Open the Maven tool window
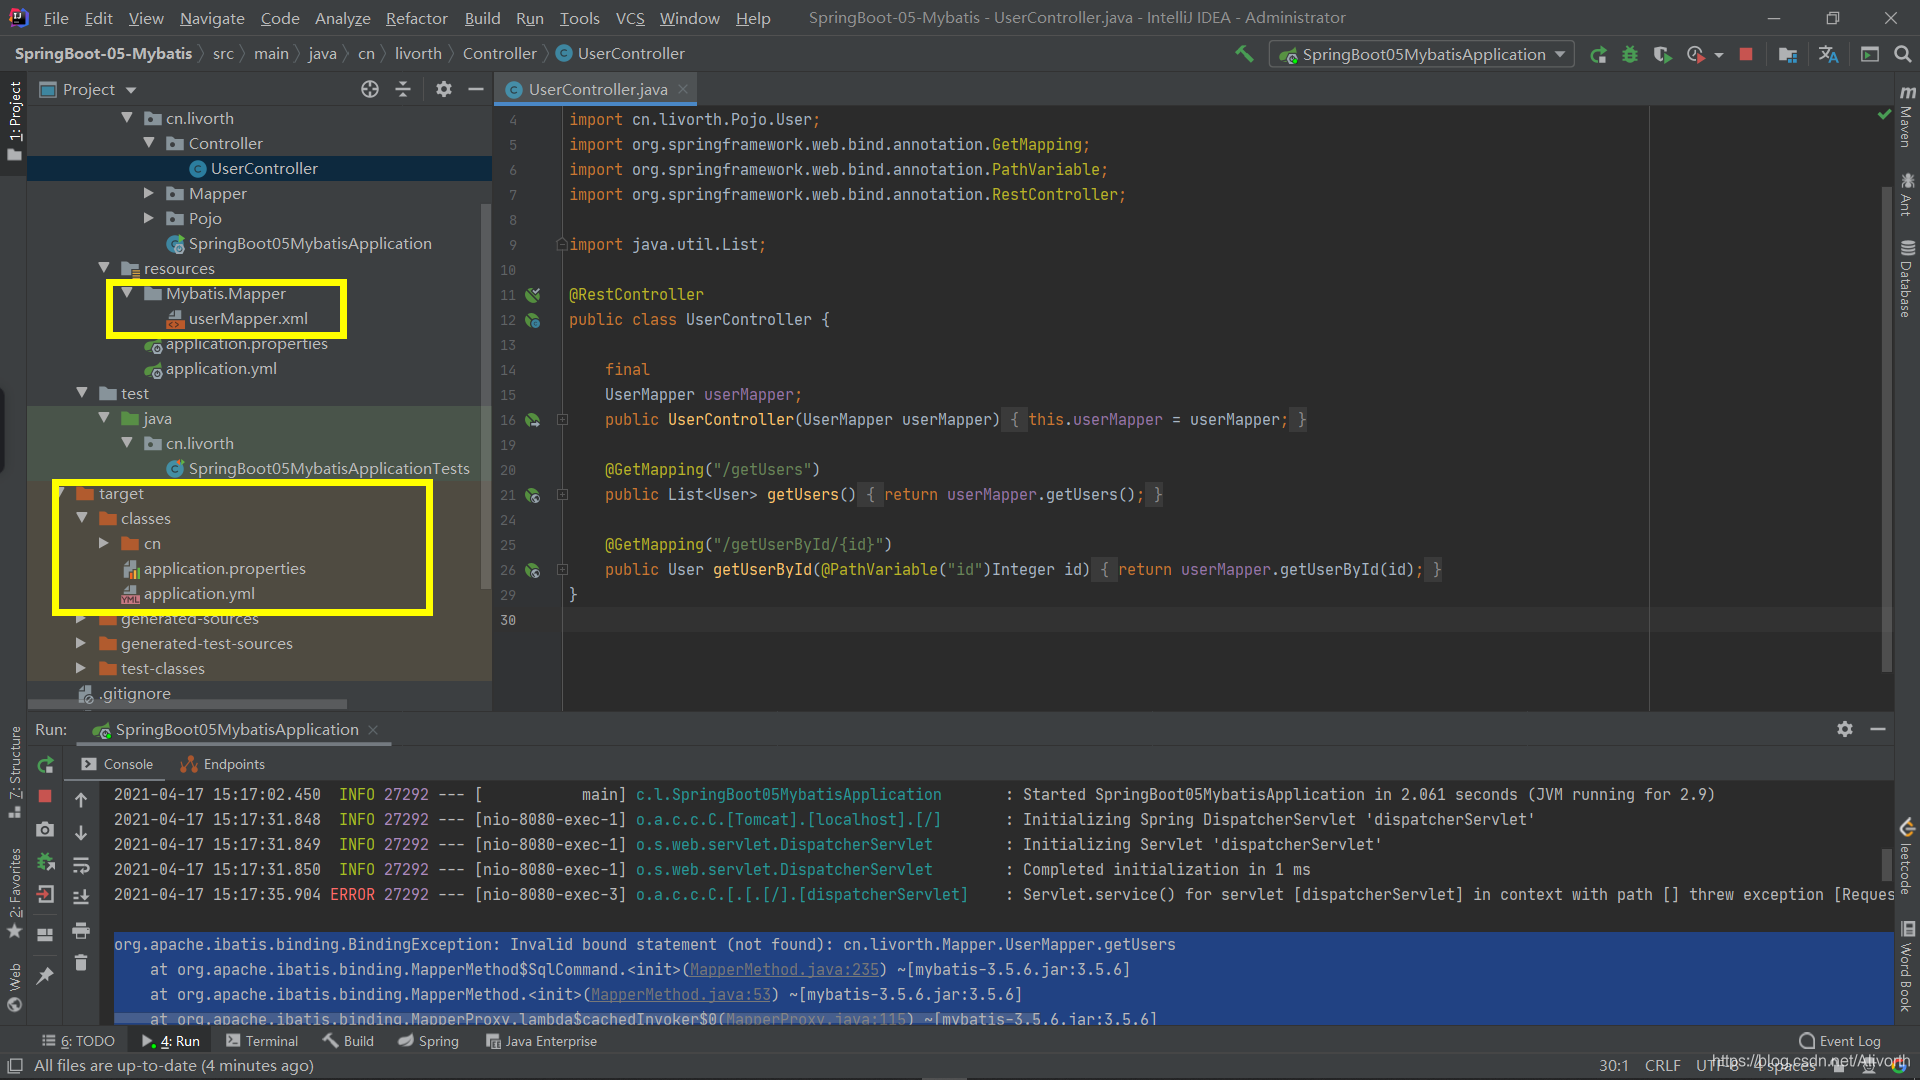Screen dimensions: 1920x1080 (x=1906, y=116)
